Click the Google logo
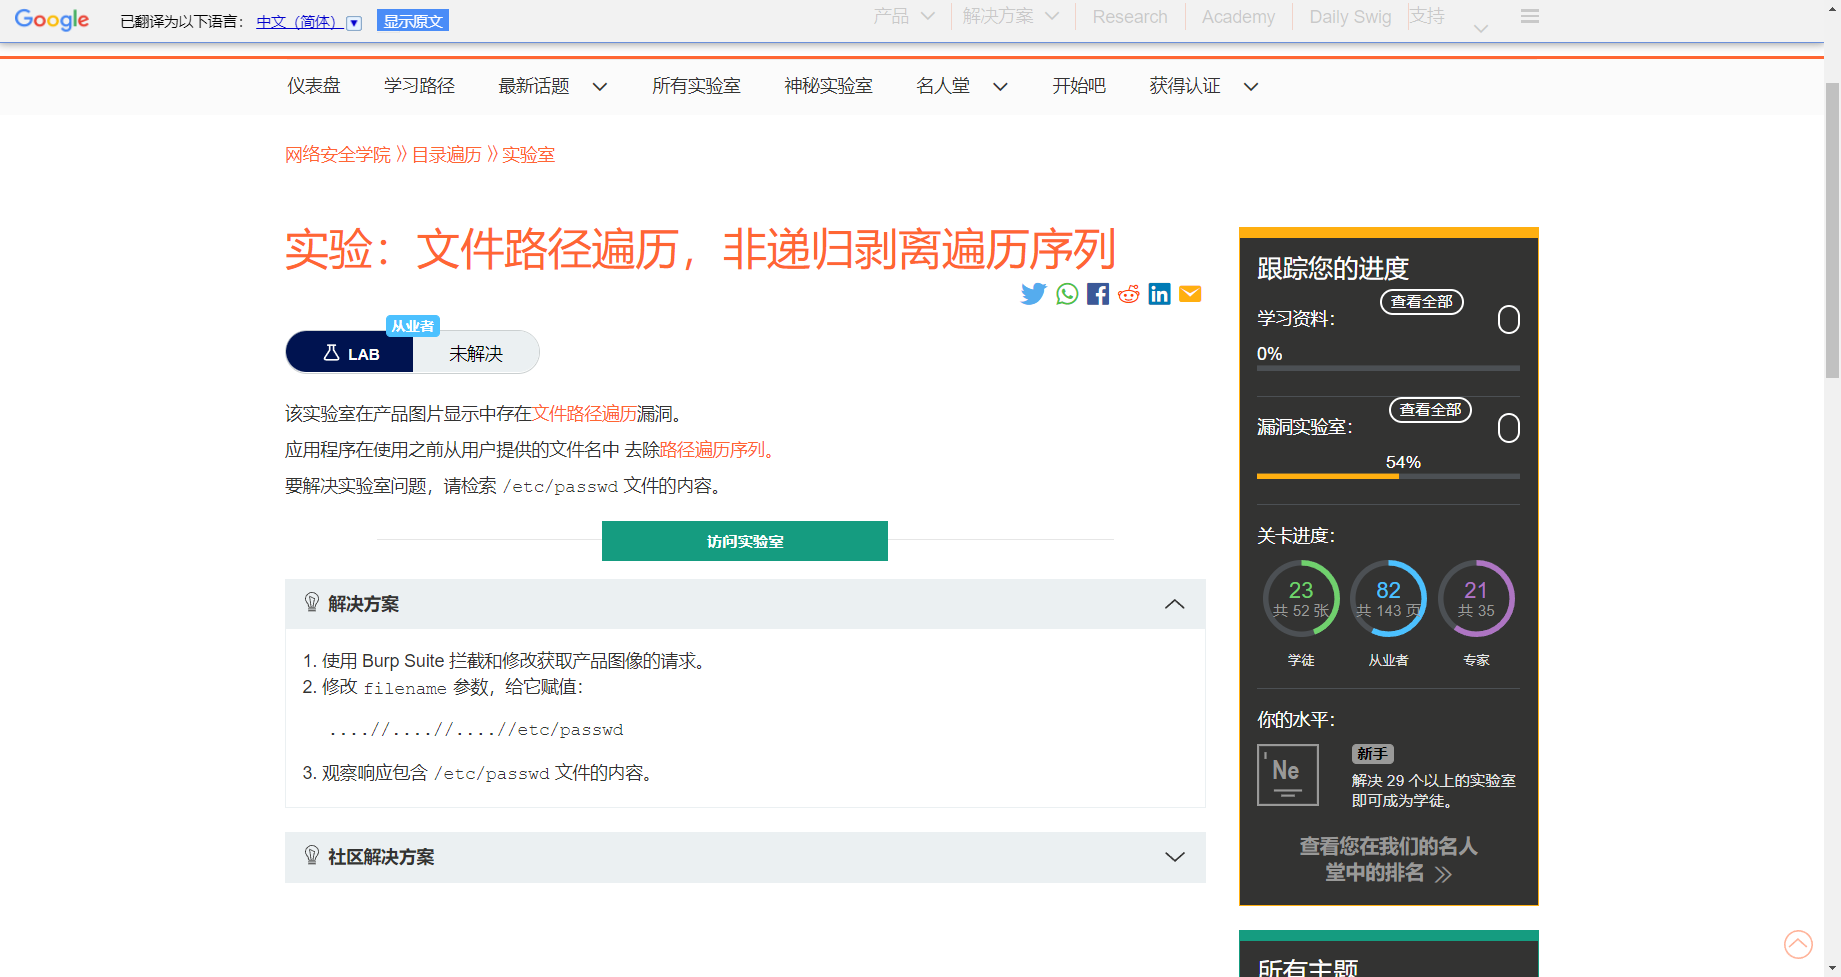 [52, 20]
